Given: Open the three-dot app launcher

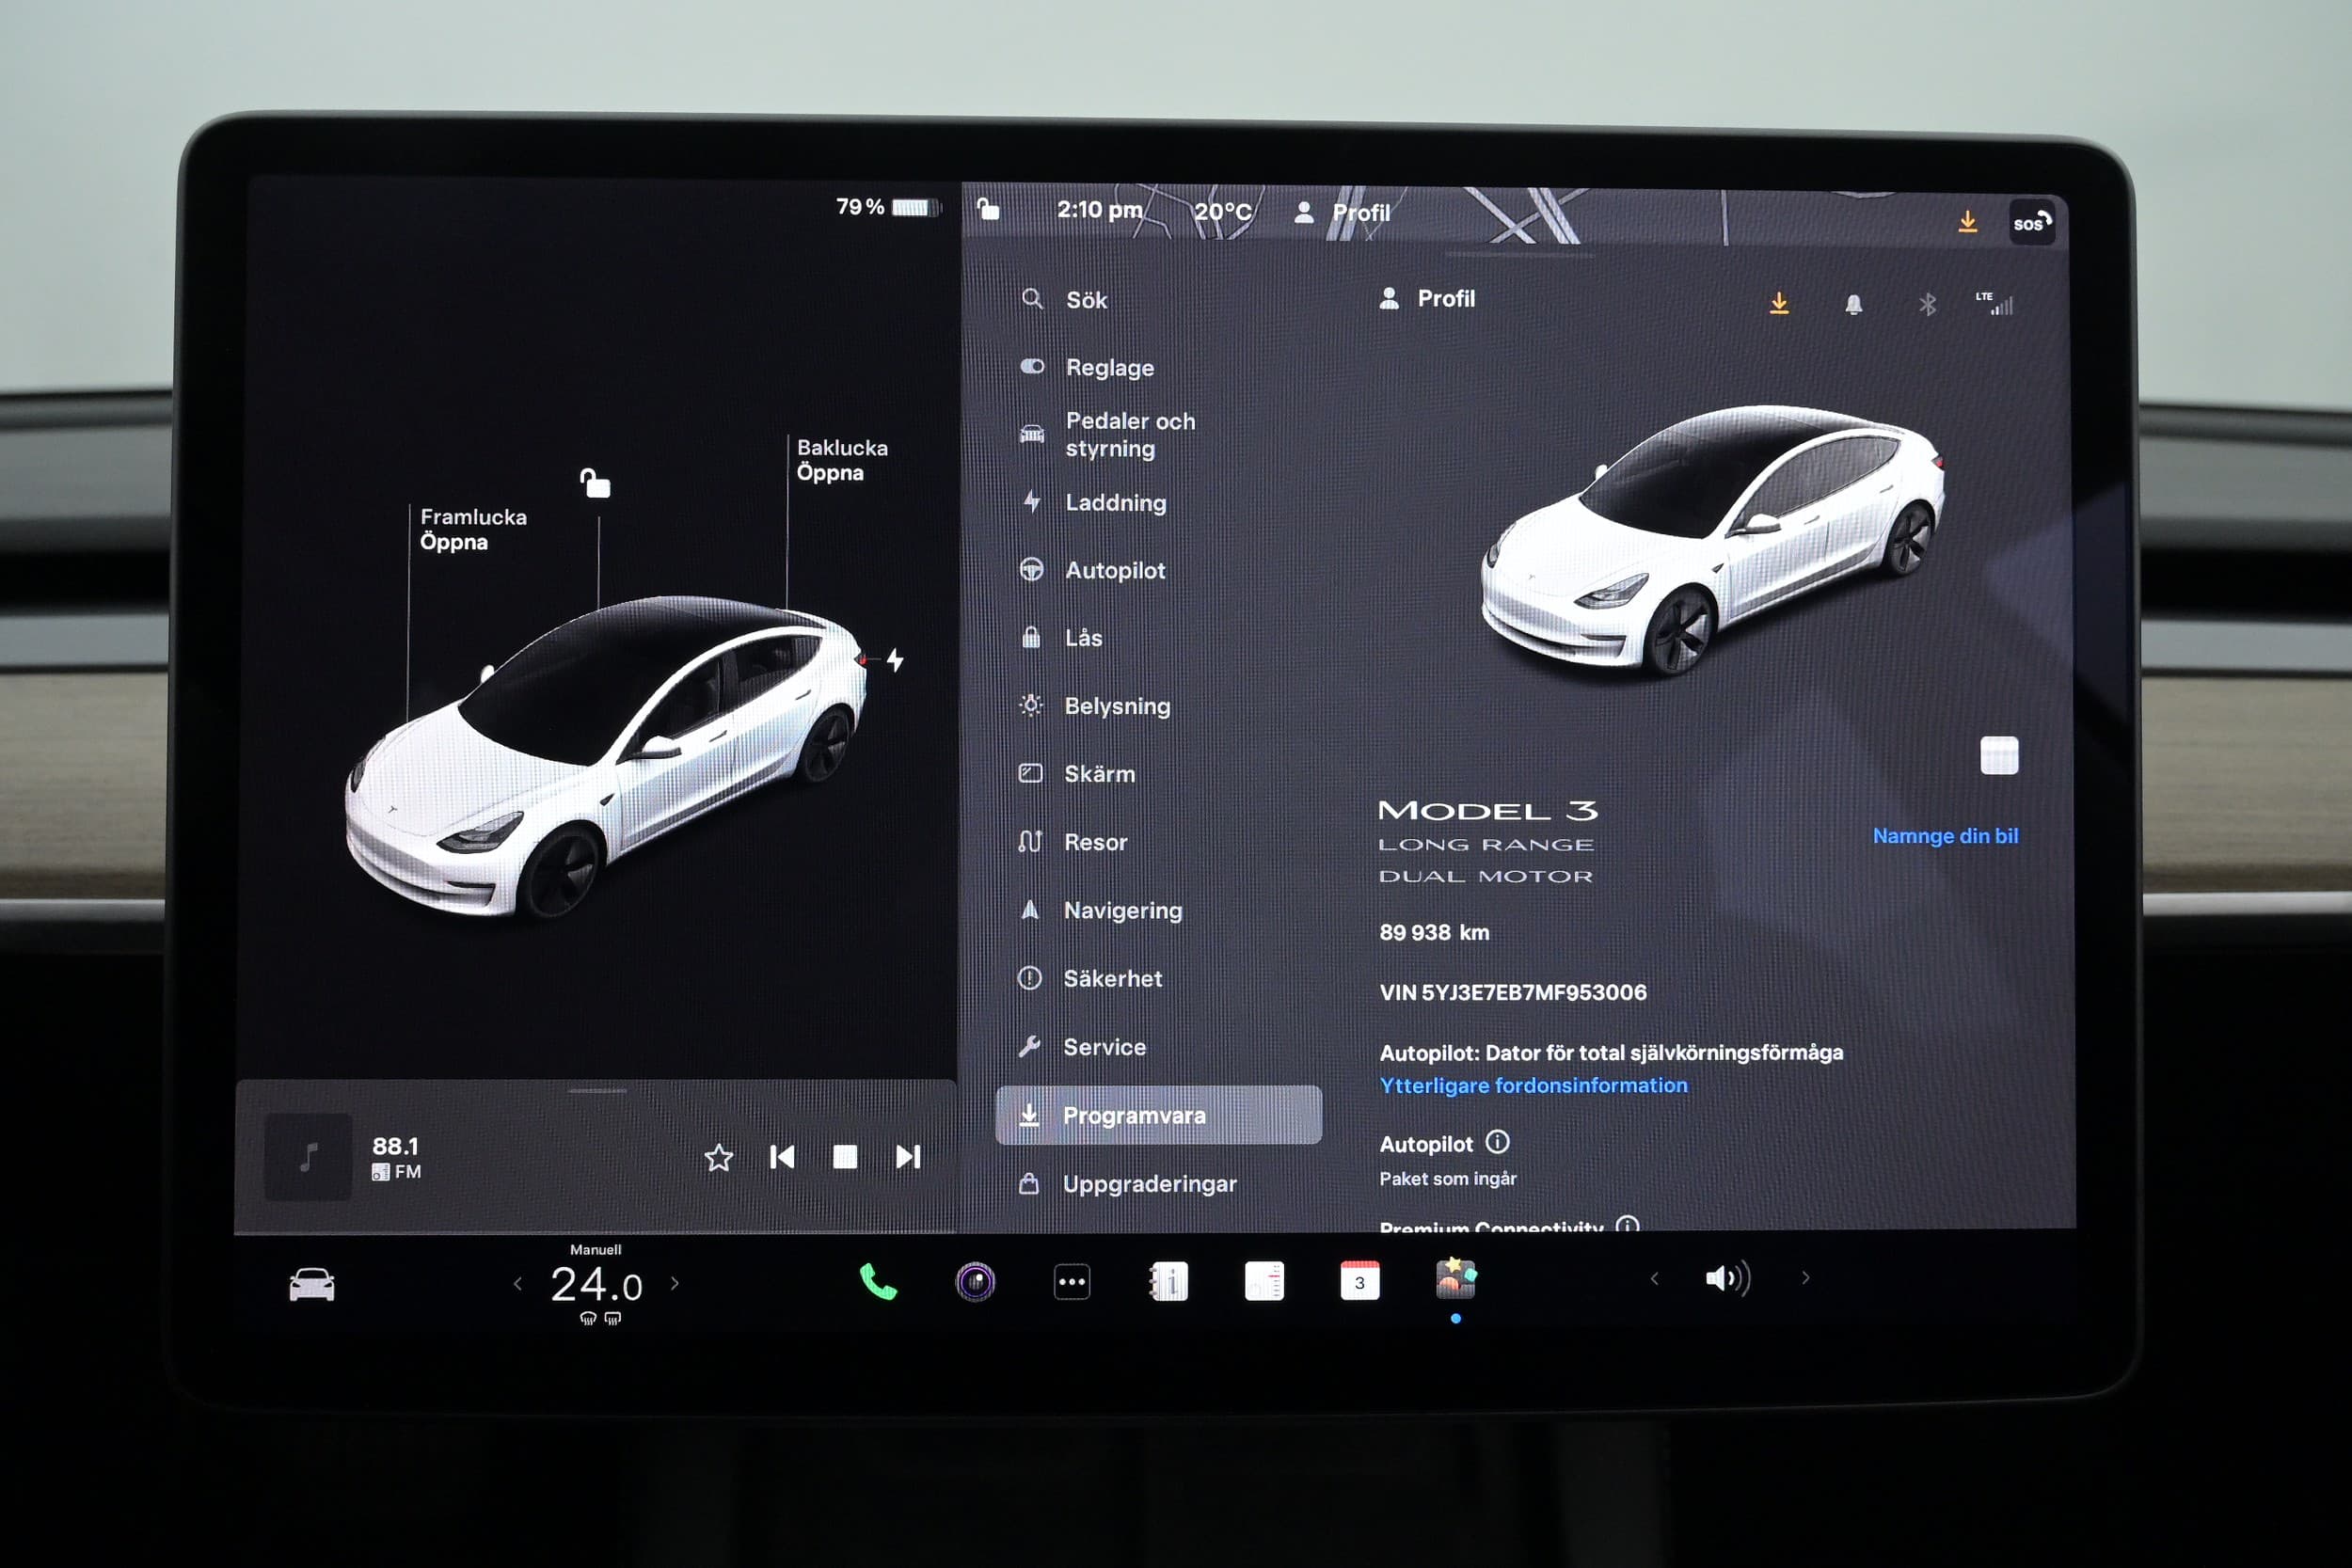Looking at the screenshot, I should pyautogui.click(x=1072, y=1281).
